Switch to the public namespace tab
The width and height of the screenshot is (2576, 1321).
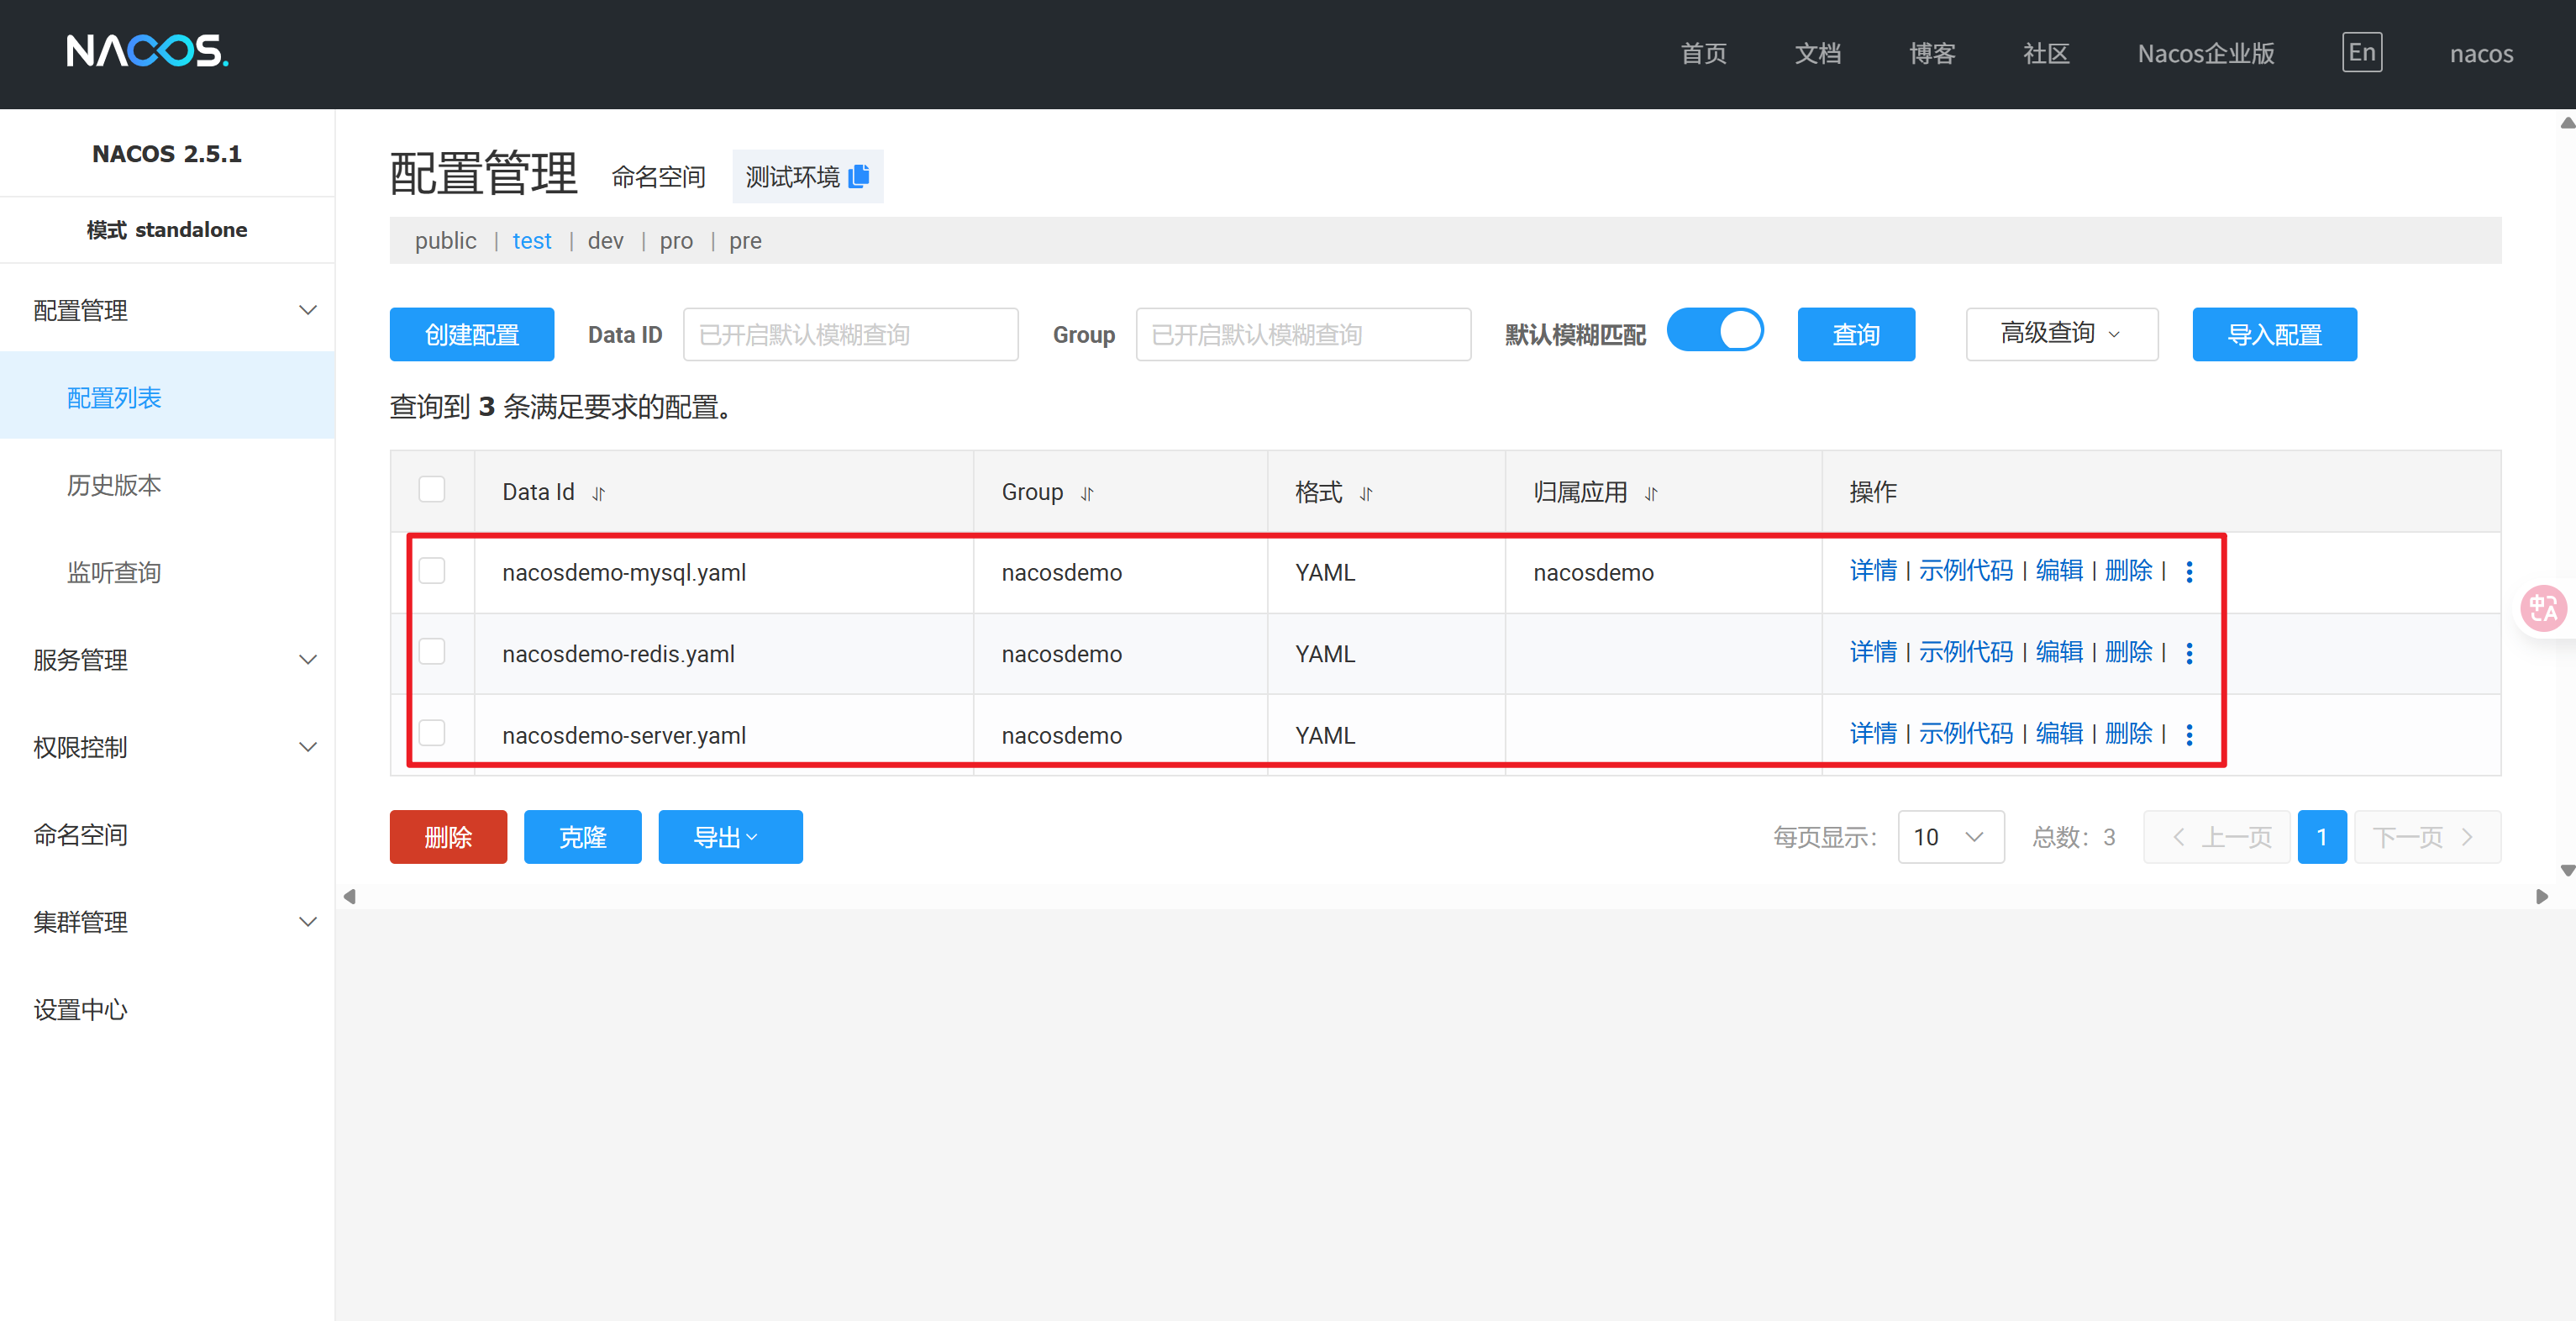(445, 241)
